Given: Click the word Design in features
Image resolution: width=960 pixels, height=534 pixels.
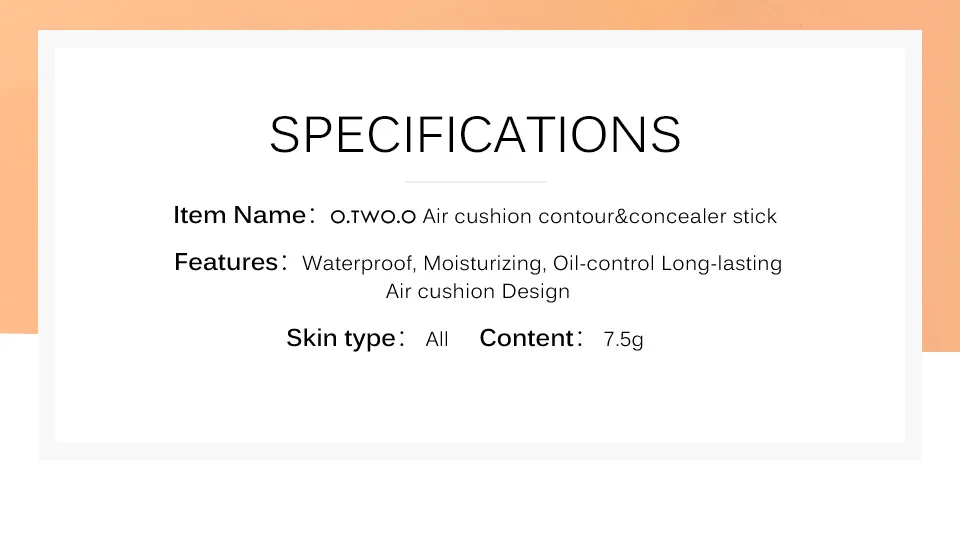Looking at the screenshot, I should 536,291.
